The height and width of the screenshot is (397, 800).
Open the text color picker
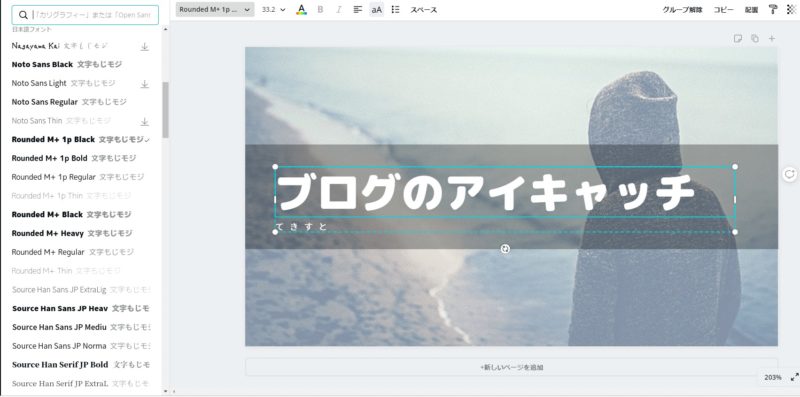click(x=302, y=10)
